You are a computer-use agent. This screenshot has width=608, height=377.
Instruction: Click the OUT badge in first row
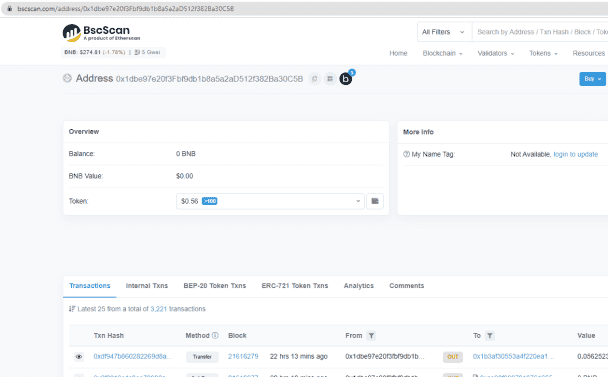point(453,357)
